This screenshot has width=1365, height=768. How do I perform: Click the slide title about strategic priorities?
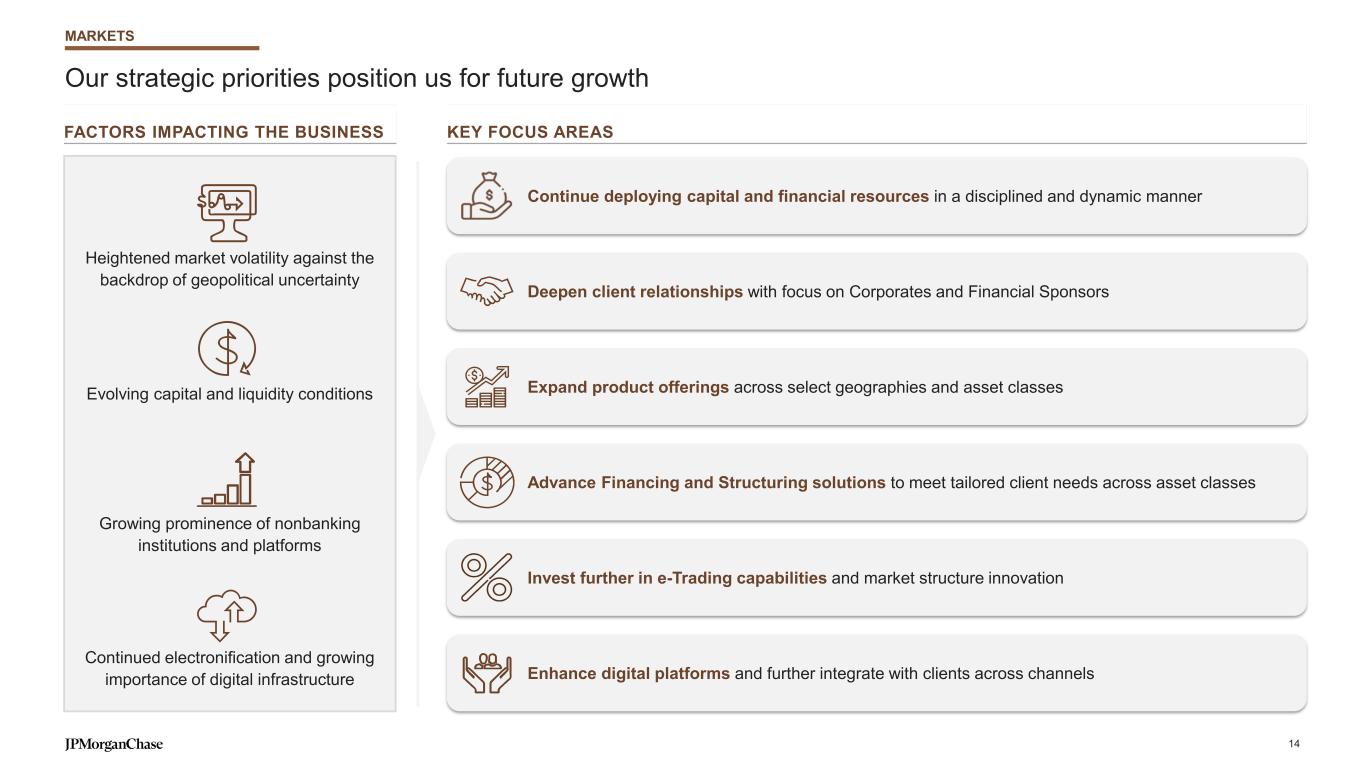coord(357,78)
